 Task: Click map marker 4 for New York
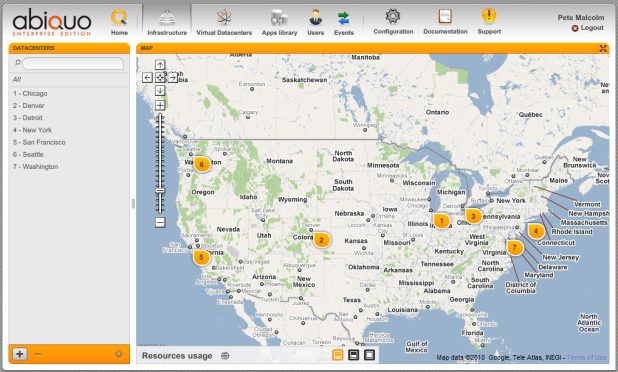click(536, 231)
